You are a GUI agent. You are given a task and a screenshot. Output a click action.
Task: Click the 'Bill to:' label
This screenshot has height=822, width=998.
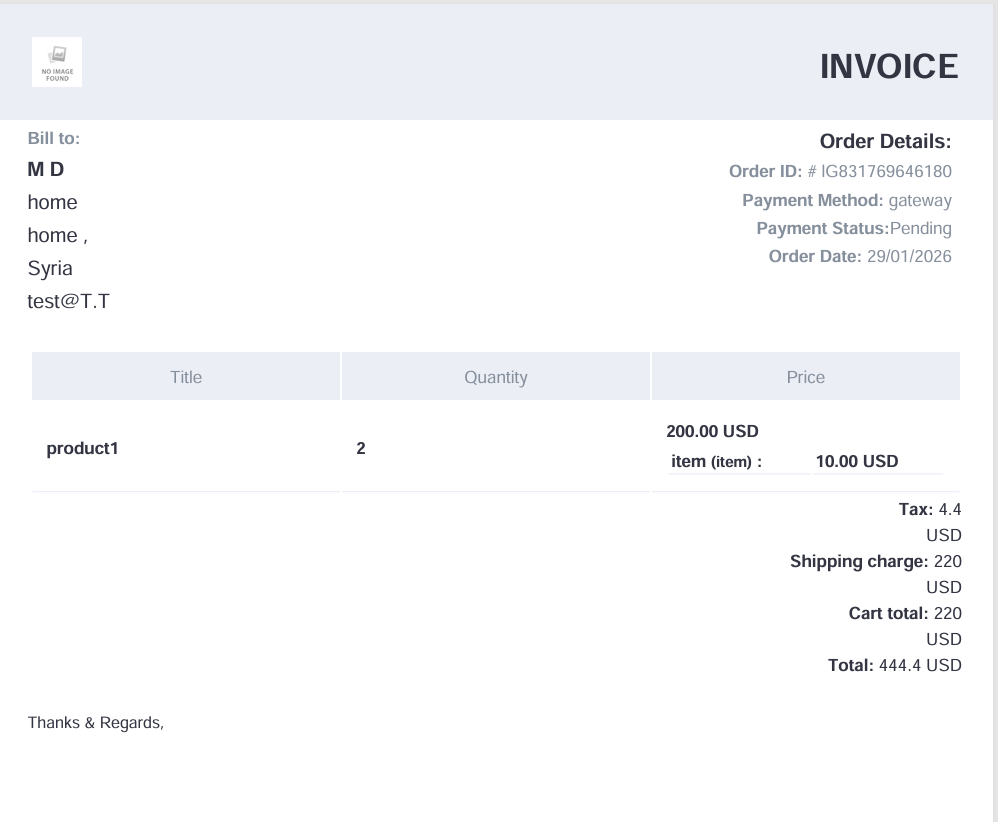53,138
